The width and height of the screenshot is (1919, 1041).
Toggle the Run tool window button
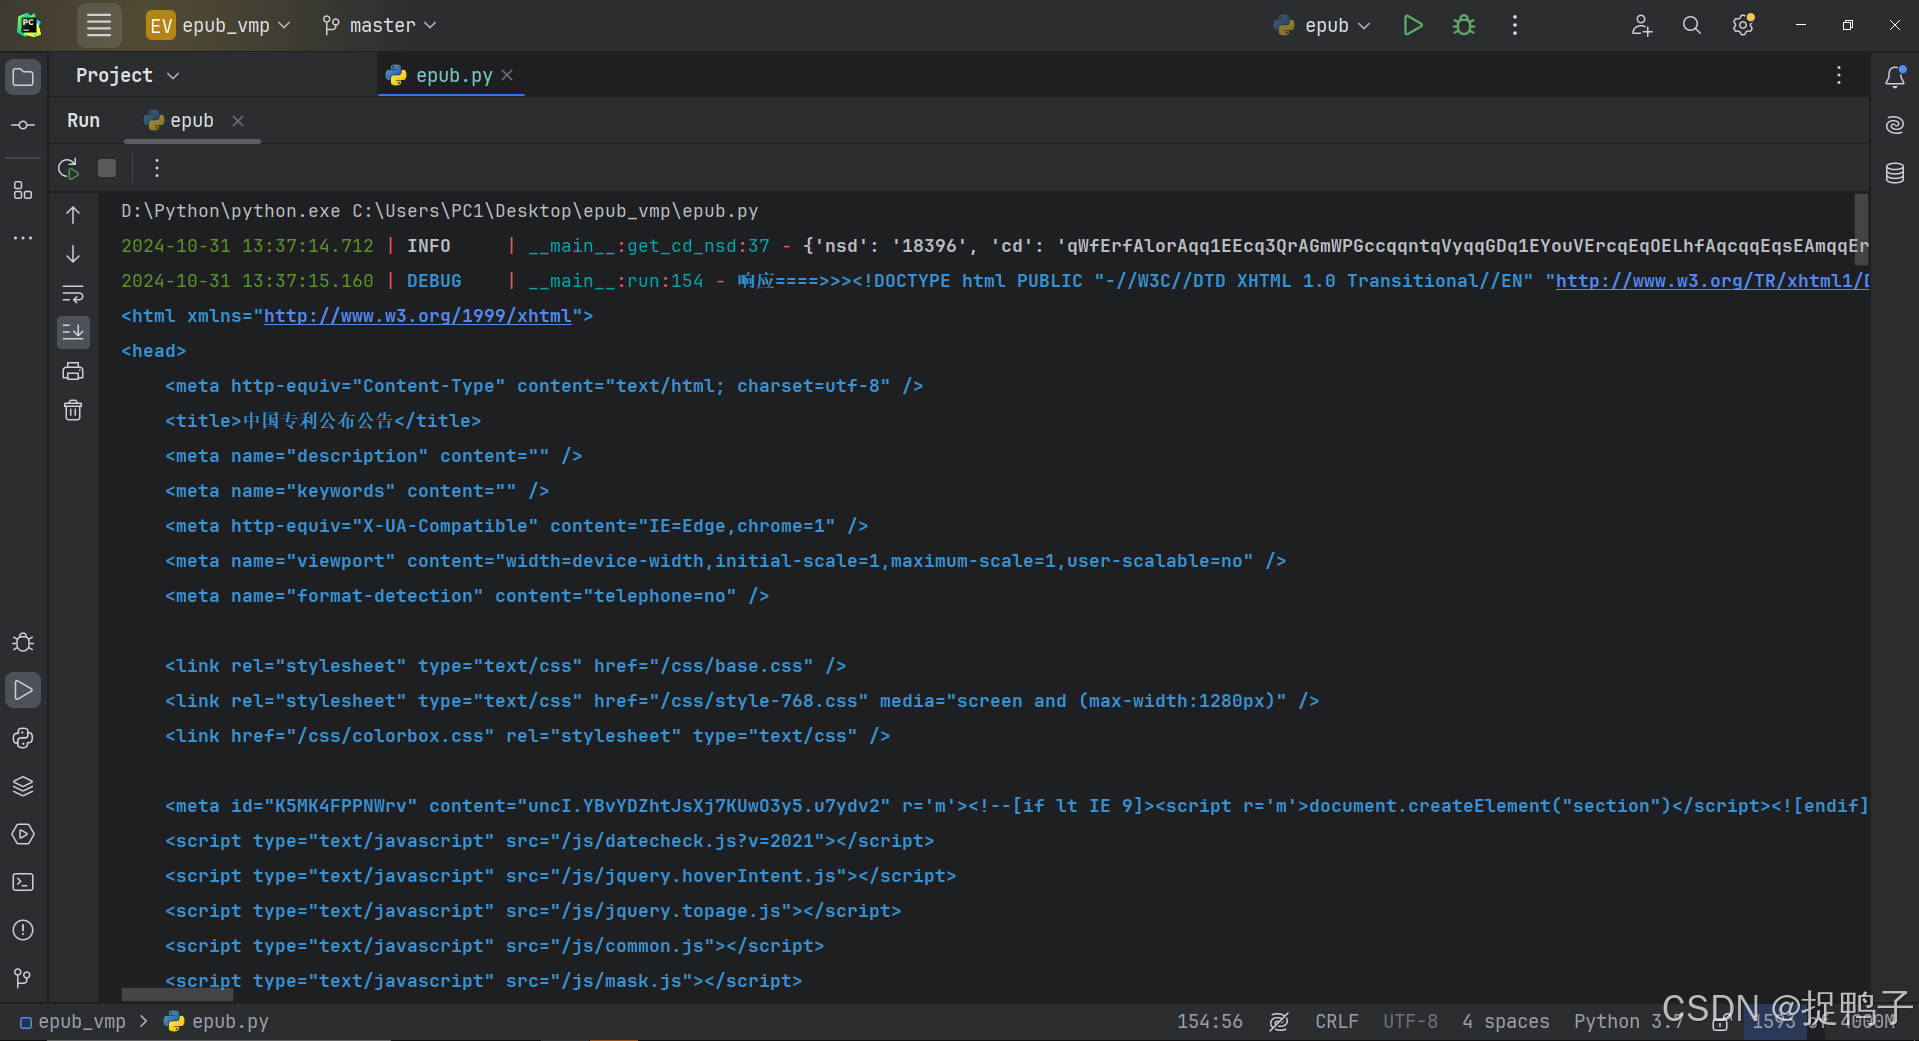pyautogui.click(x=23, y=690)
